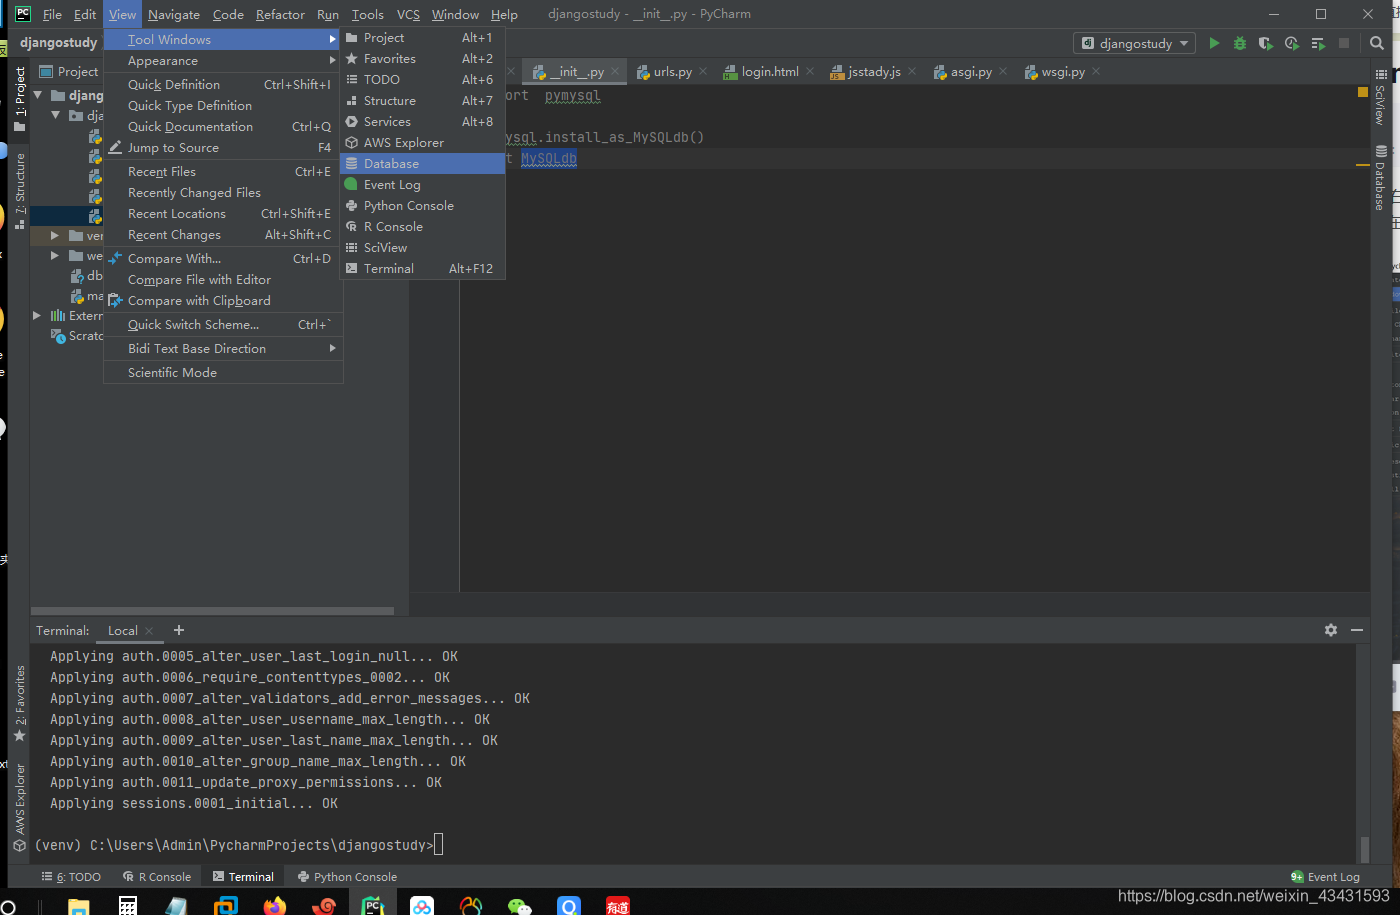Choose Compare with Clipboard entry

[223, 300]
